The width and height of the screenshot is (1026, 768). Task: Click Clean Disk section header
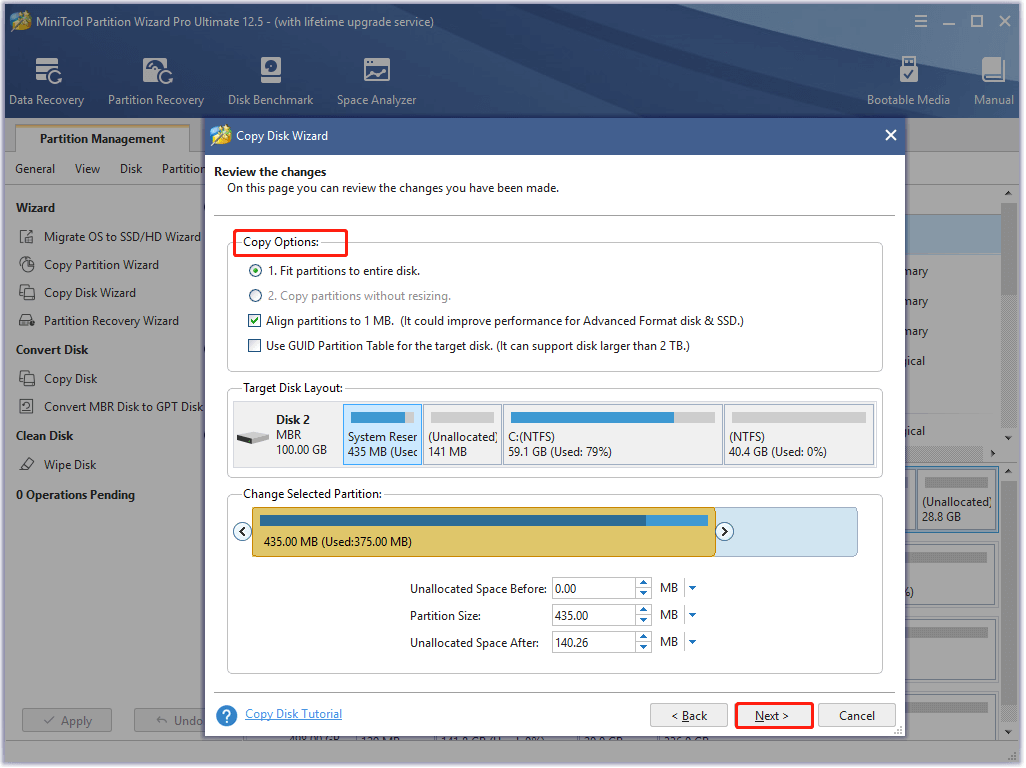44,436
